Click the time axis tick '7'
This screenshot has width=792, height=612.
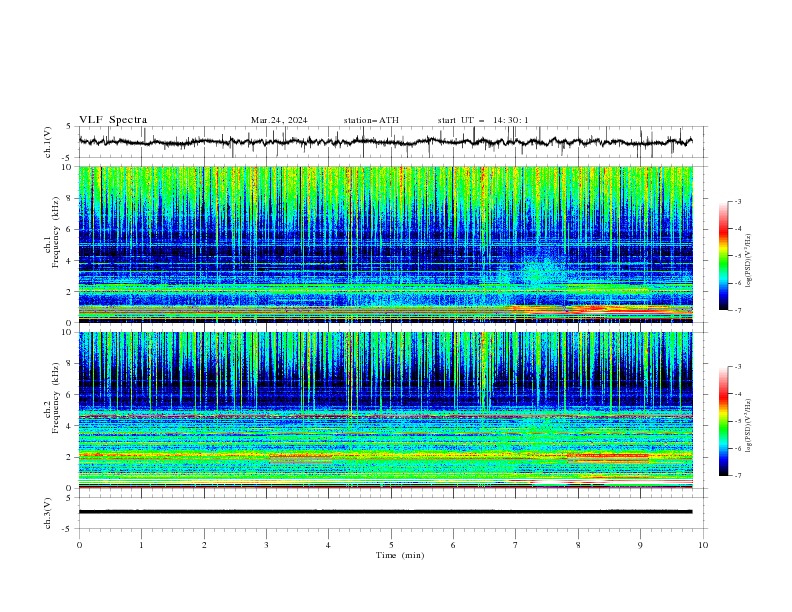click(516, 545)
